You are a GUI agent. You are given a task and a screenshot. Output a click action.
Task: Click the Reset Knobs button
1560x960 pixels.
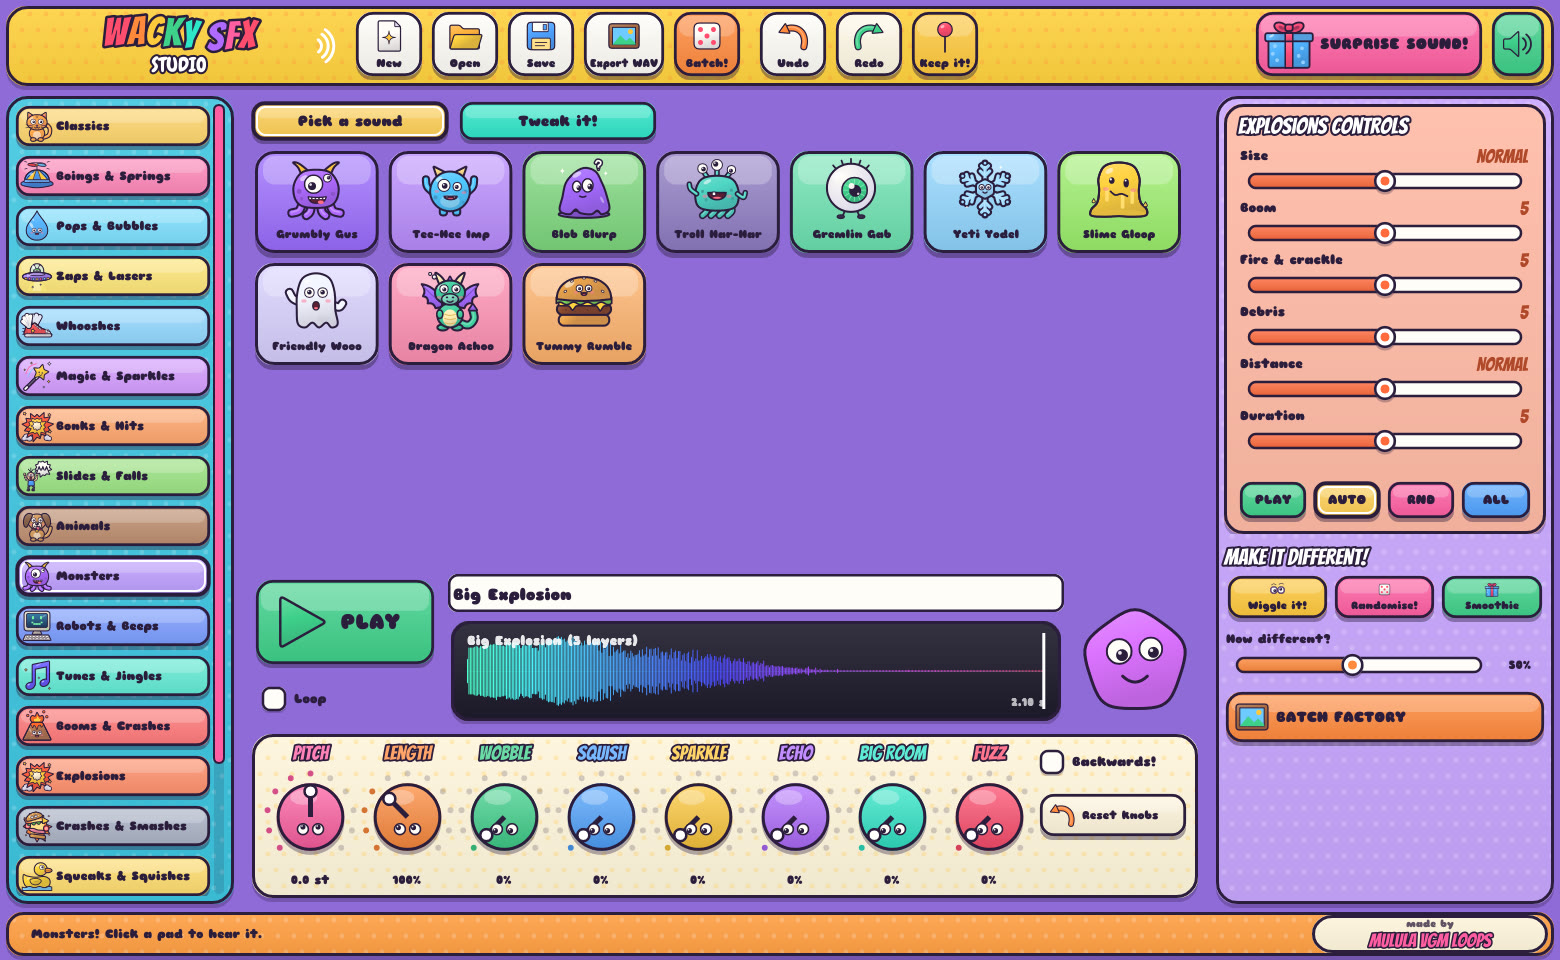(1113, 815)
